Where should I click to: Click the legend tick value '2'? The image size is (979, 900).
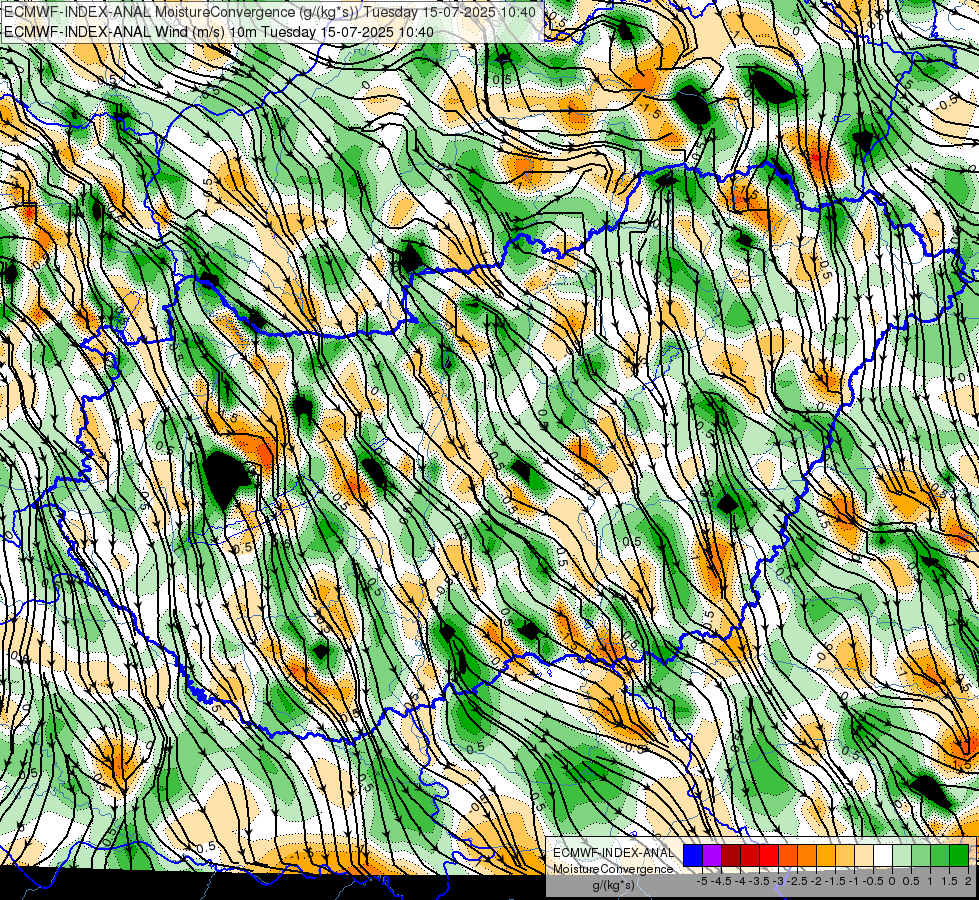(x=968, y=881)
